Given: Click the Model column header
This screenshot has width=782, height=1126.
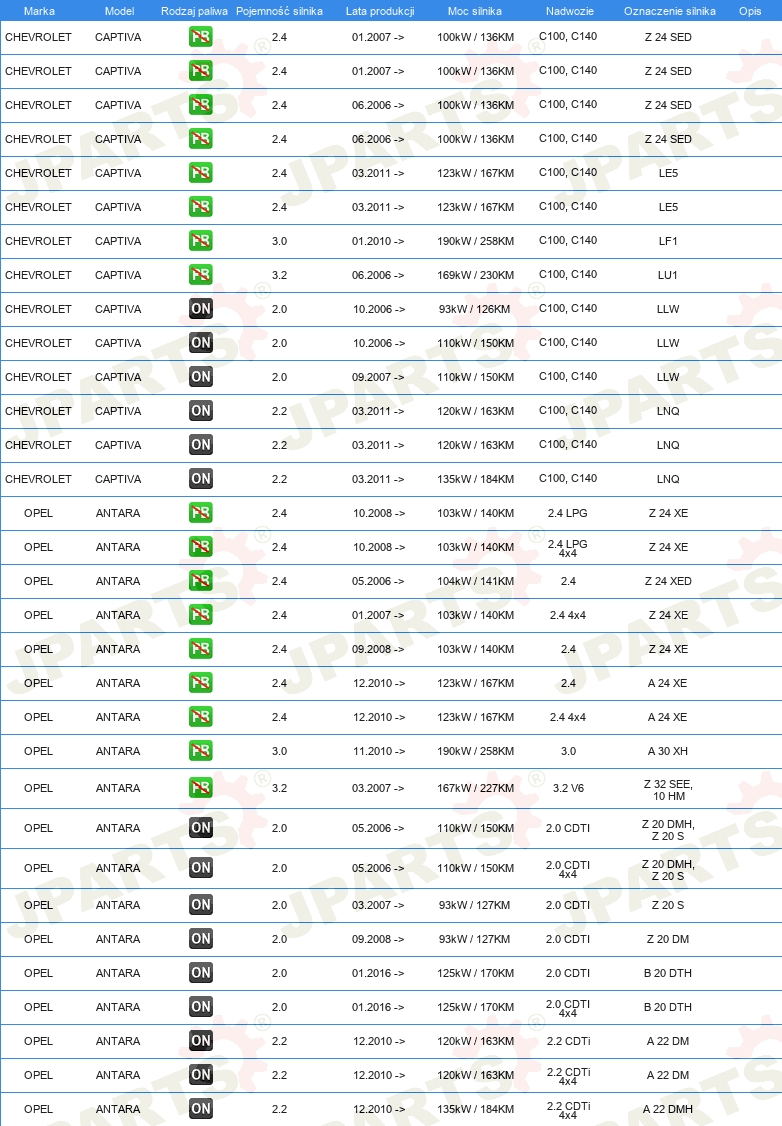Looking at the screenshot, I should click(x=119, y=11).
